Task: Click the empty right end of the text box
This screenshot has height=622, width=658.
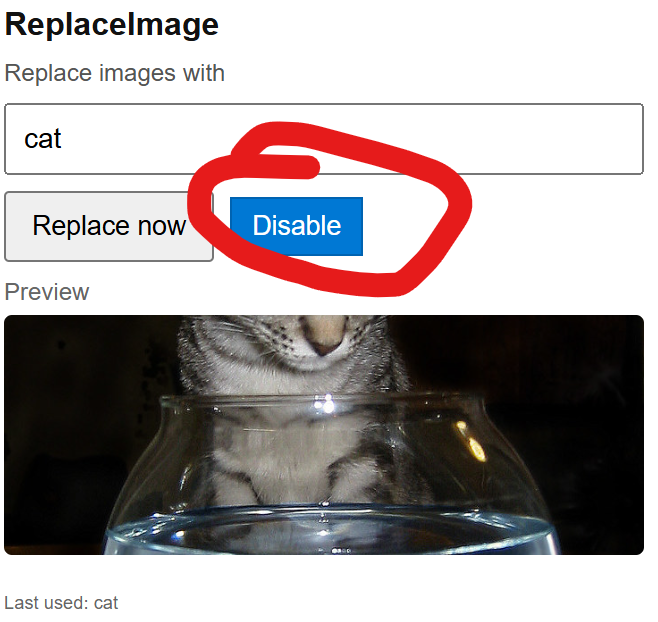Action: pos(546,139)
